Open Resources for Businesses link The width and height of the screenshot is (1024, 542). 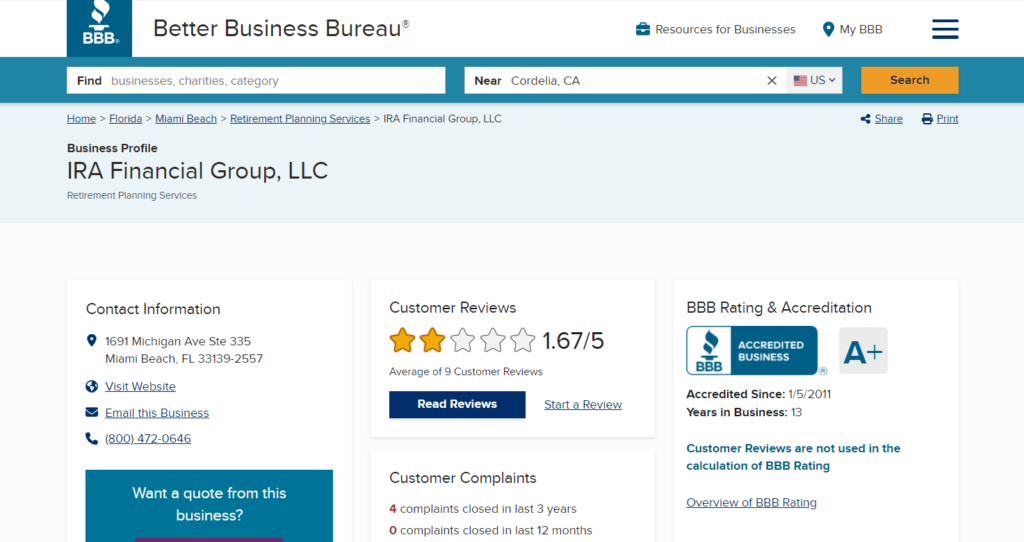coord(725,29)
